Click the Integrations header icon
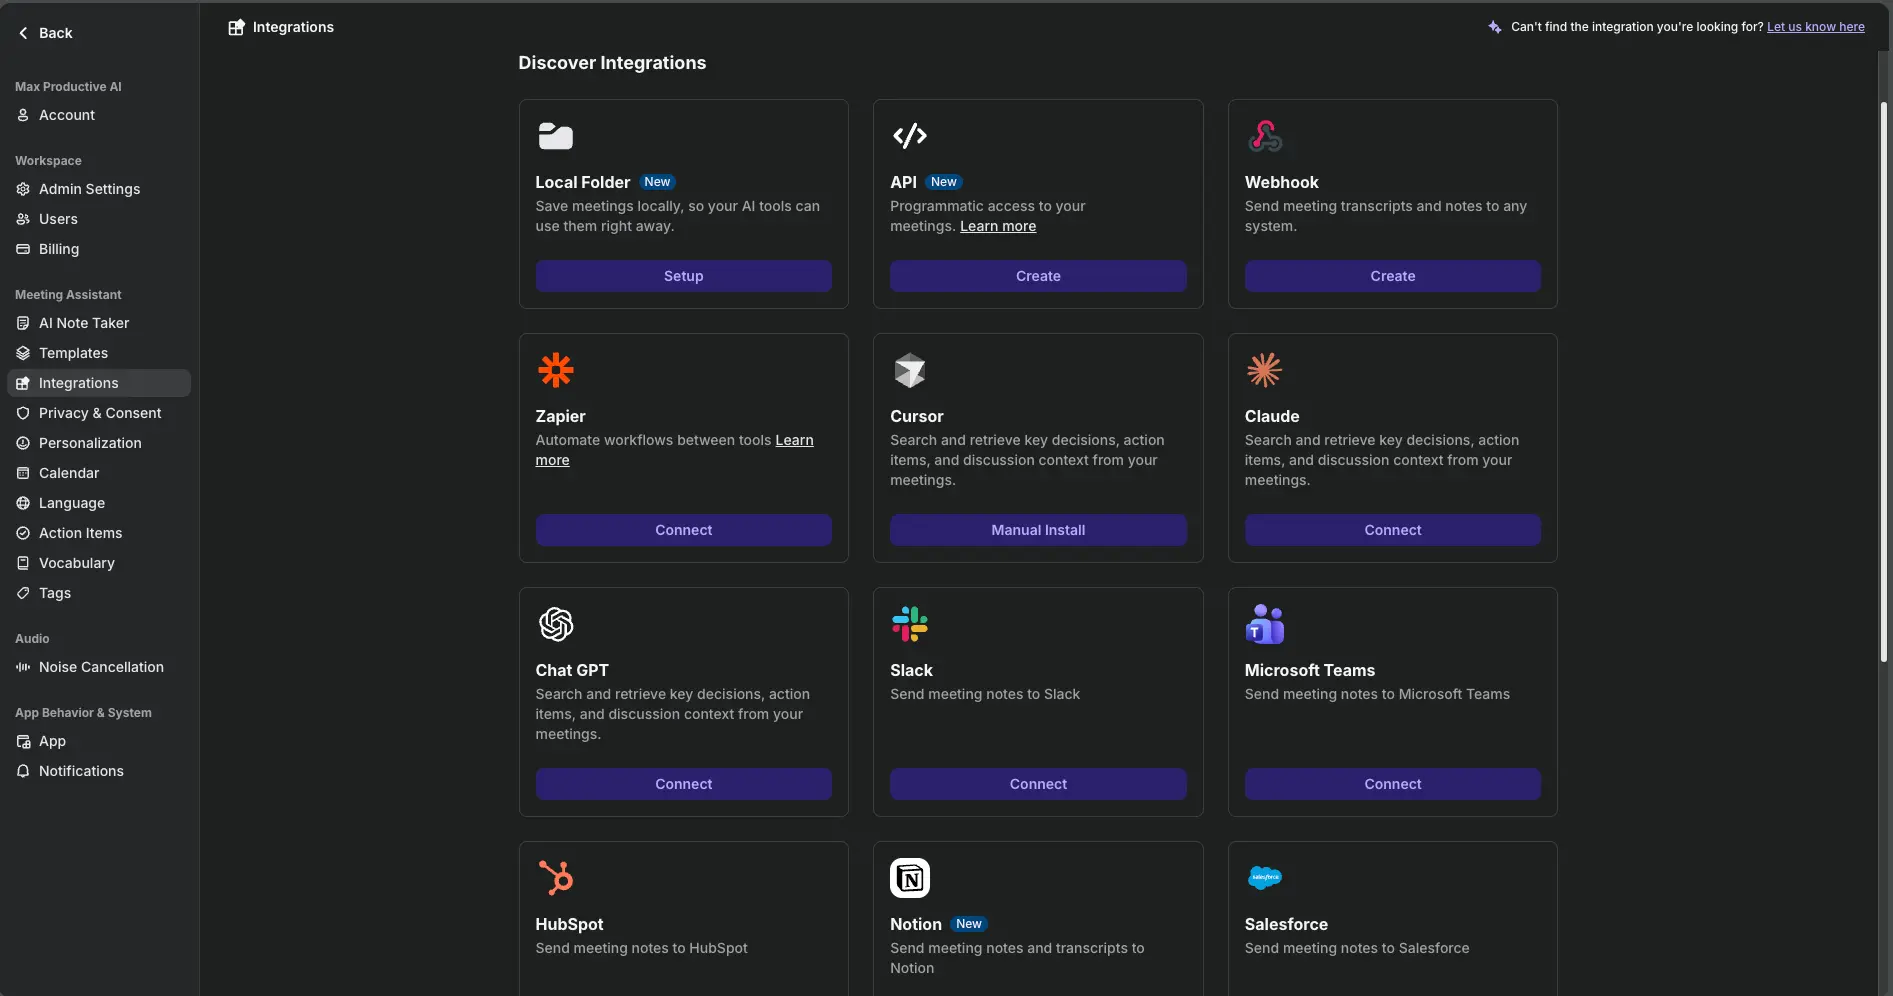1893x996 pixels. pyautogui.click(x=236, y=27)
